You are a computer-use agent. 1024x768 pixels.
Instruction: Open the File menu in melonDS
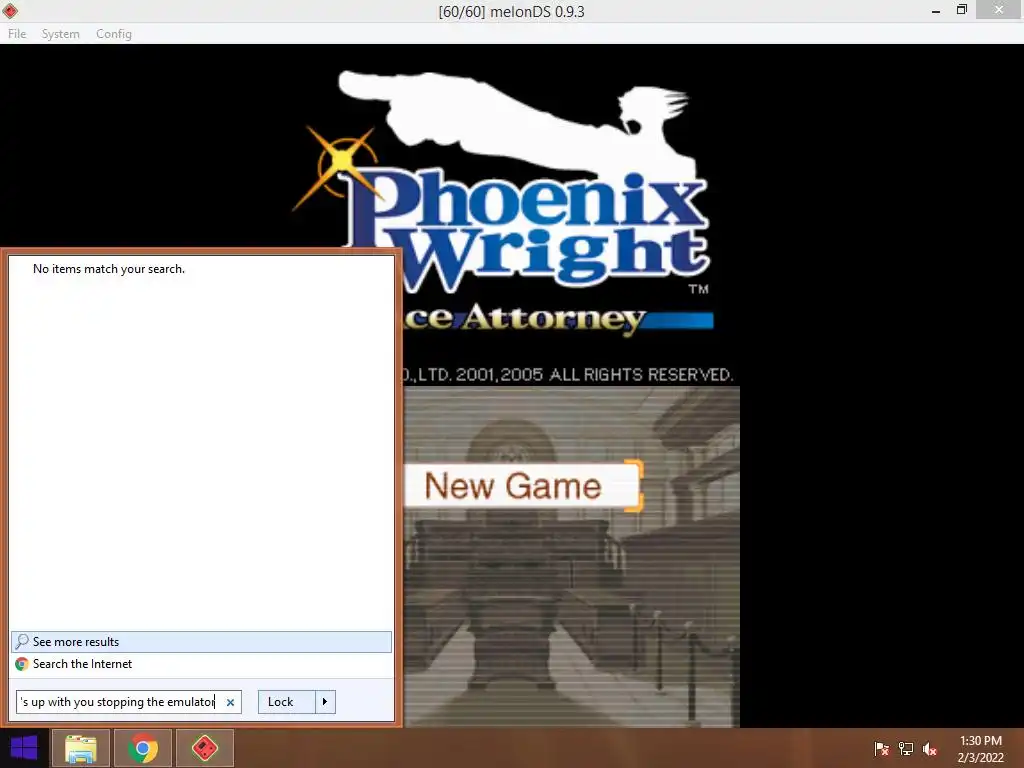[17, 34]
